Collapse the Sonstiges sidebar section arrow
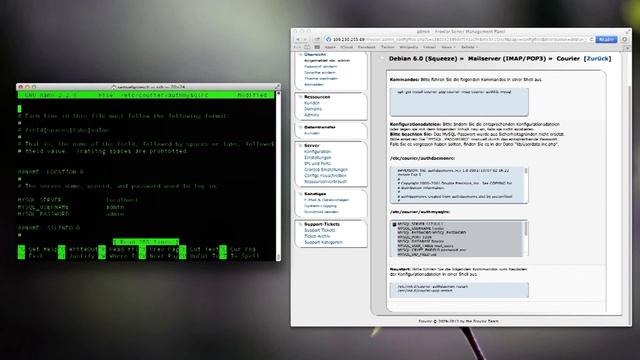The image size is (640, 360). [300, 194]
